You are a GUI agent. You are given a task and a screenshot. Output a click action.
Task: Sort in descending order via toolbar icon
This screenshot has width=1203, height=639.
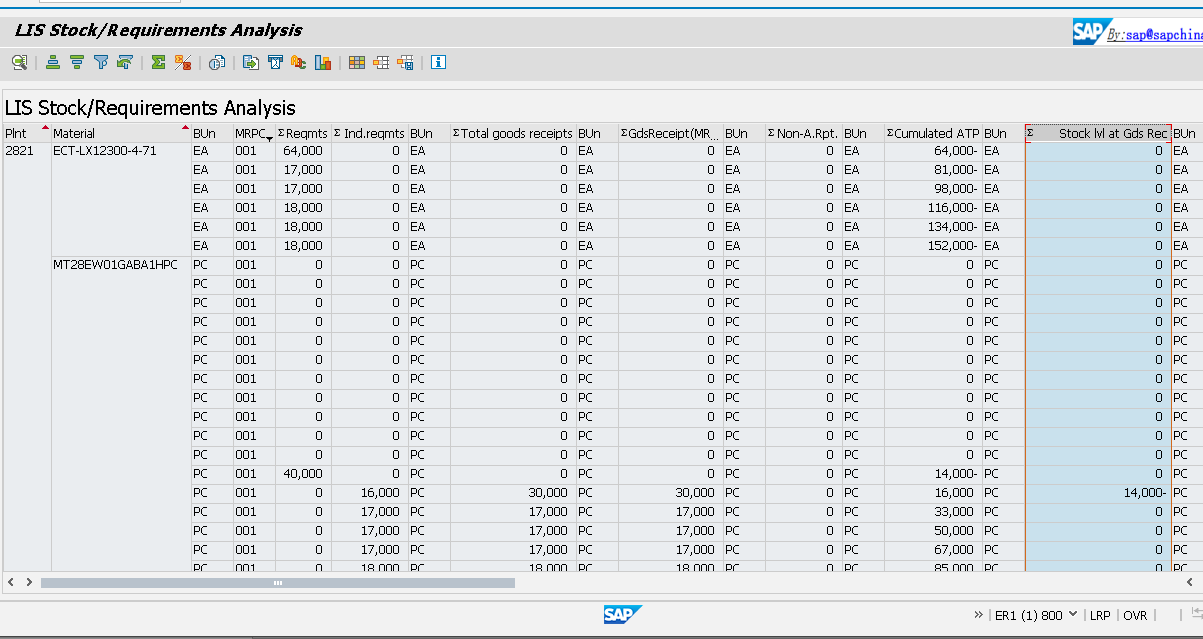(x=77, y=62)
